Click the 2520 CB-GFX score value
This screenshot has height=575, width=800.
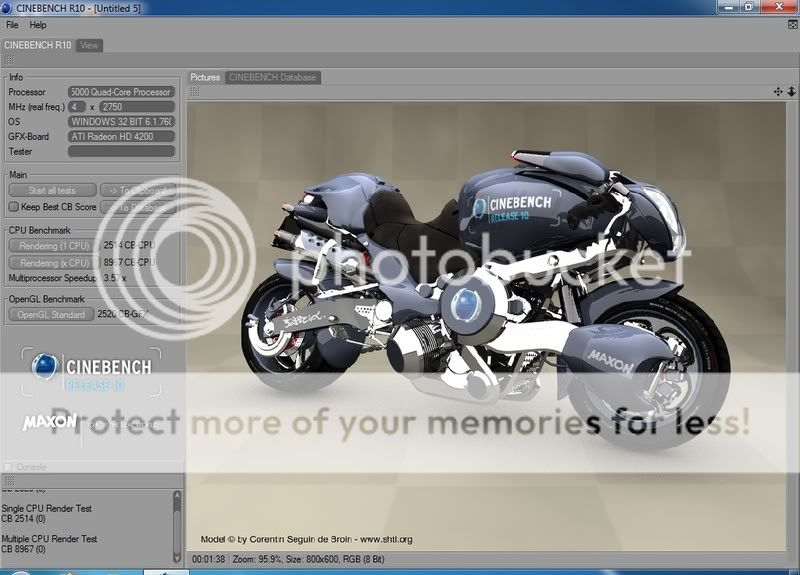[x=122, y=314]
